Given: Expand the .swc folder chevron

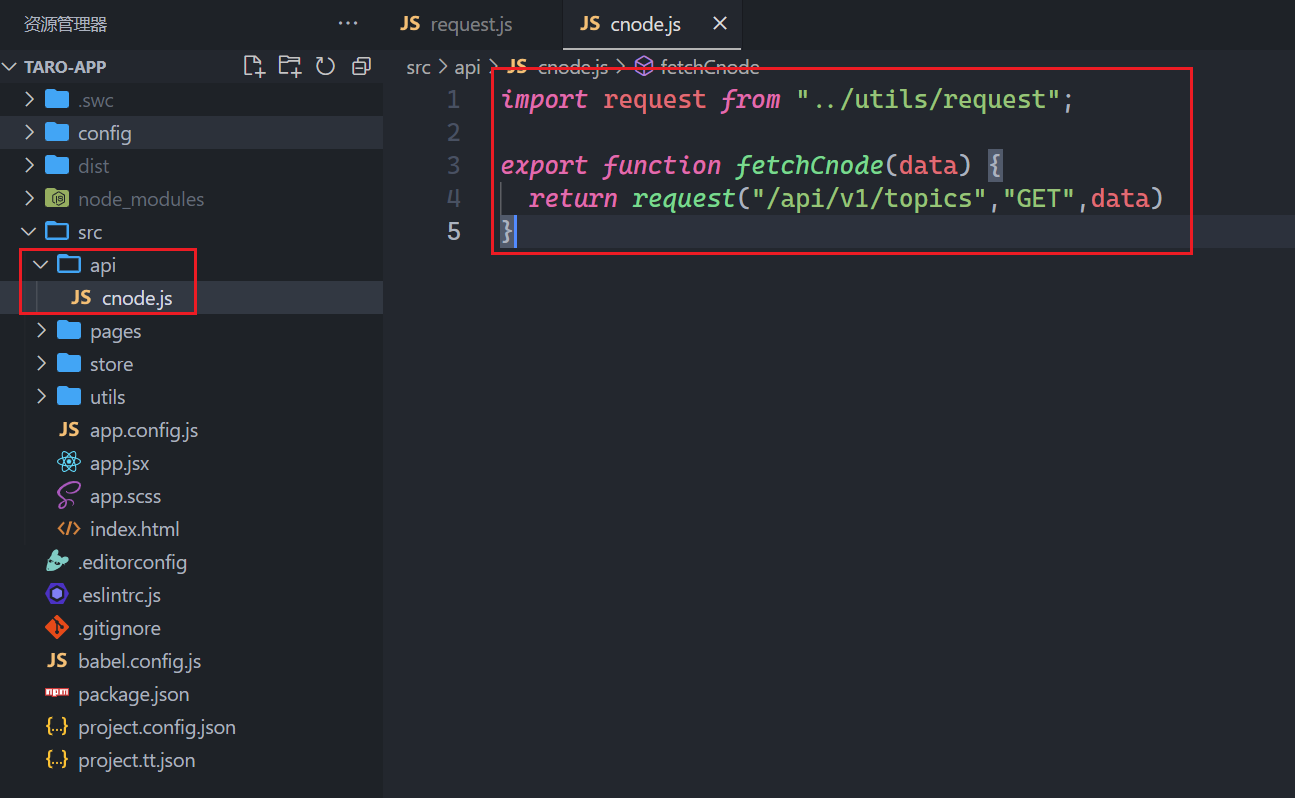Looking at the screenshot, I should (x=29, y=100).
